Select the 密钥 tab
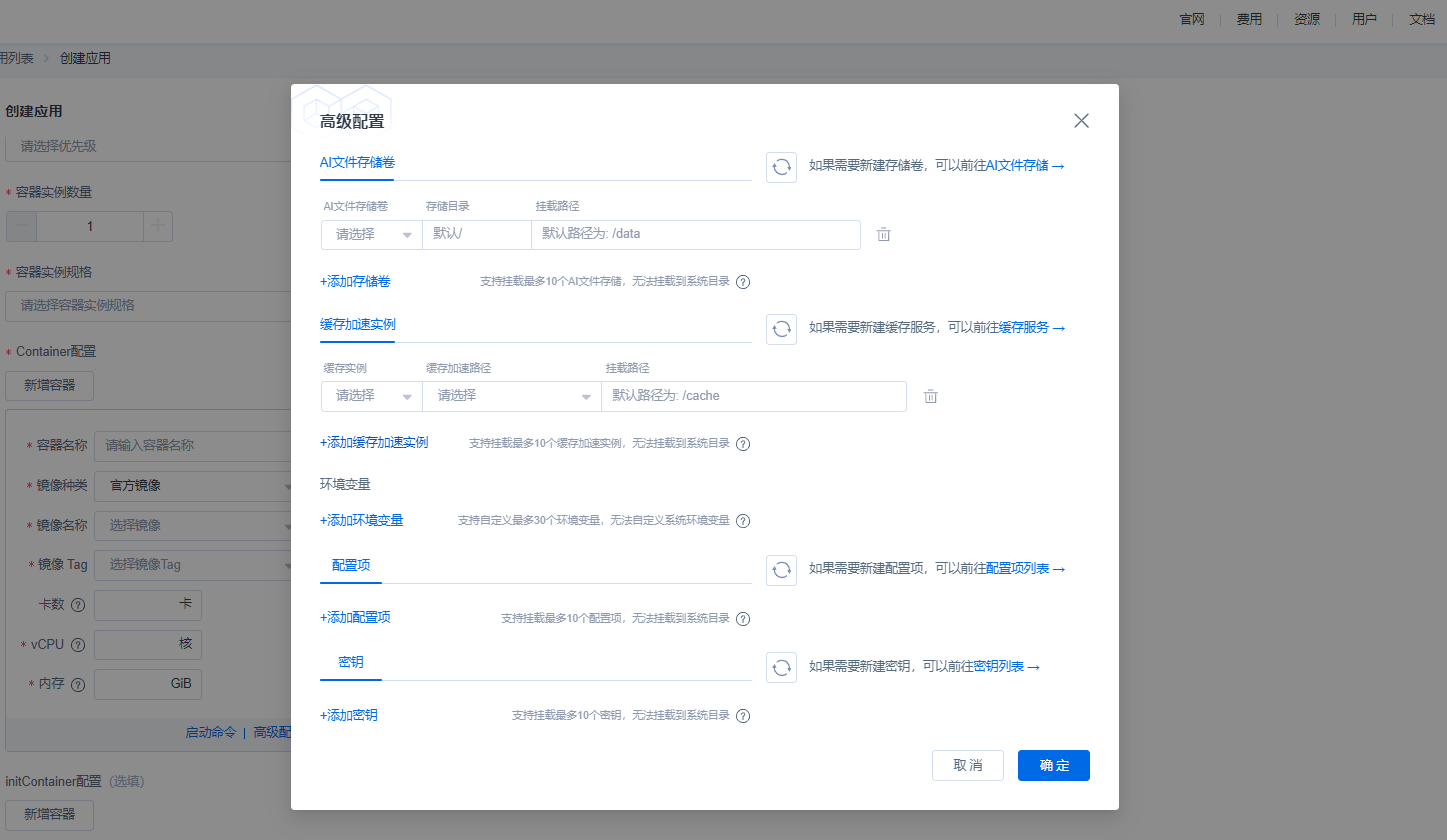 coord(351,663)
